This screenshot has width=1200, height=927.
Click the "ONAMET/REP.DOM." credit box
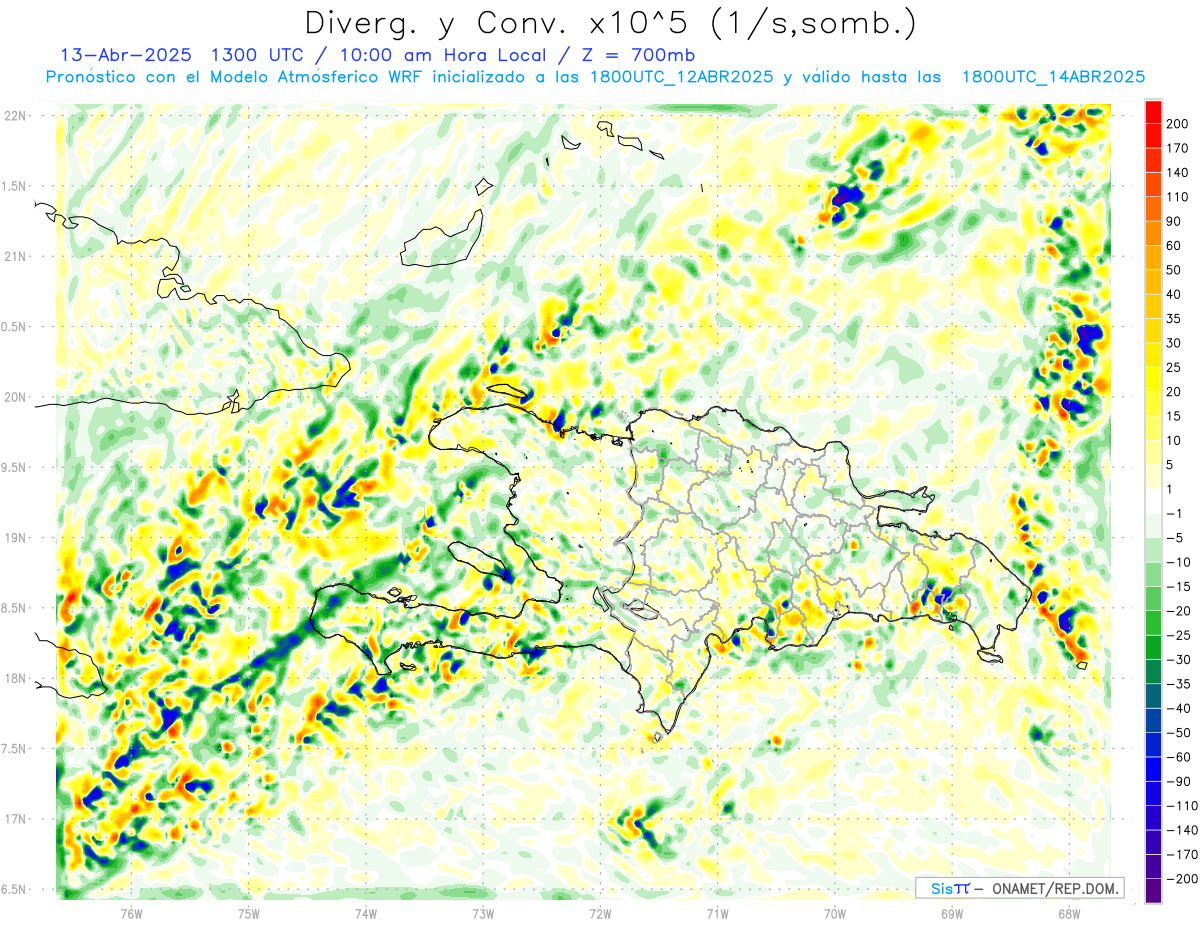(x=1019, y=888)
